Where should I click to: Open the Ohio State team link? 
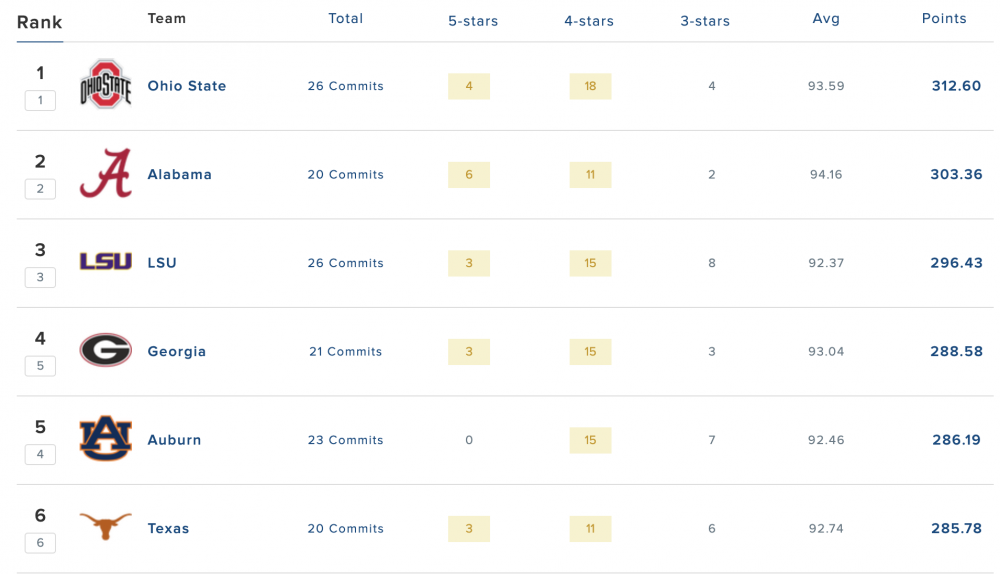[x=187, y=86]
